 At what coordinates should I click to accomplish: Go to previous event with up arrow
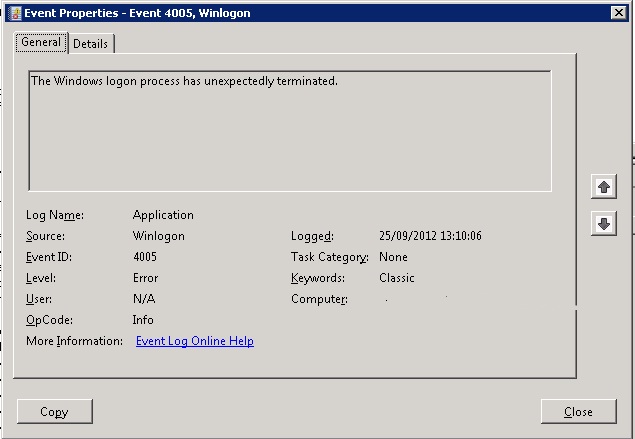(x=603, y=187)
